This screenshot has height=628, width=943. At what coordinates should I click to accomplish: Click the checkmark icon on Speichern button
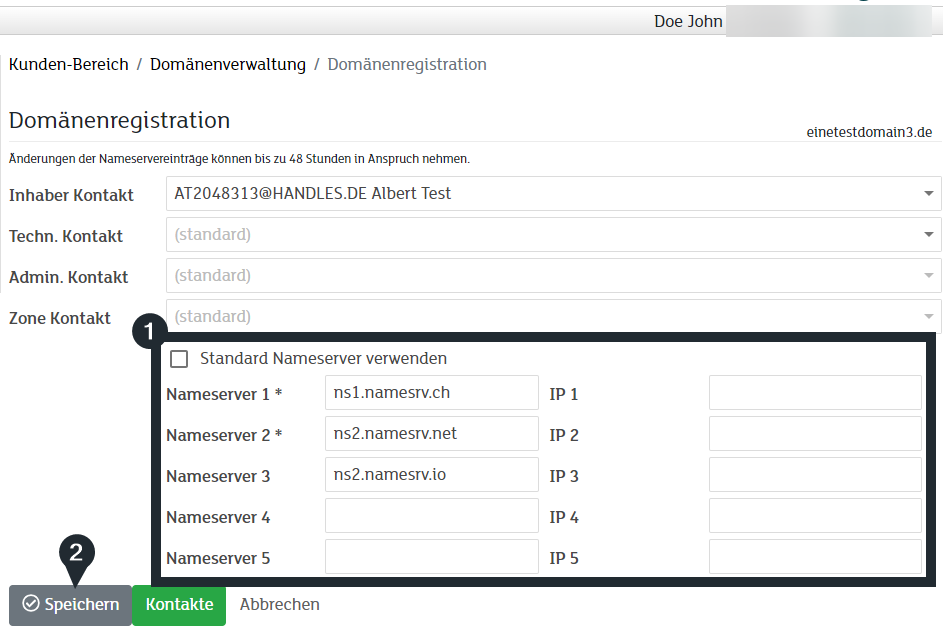point(30,604)
